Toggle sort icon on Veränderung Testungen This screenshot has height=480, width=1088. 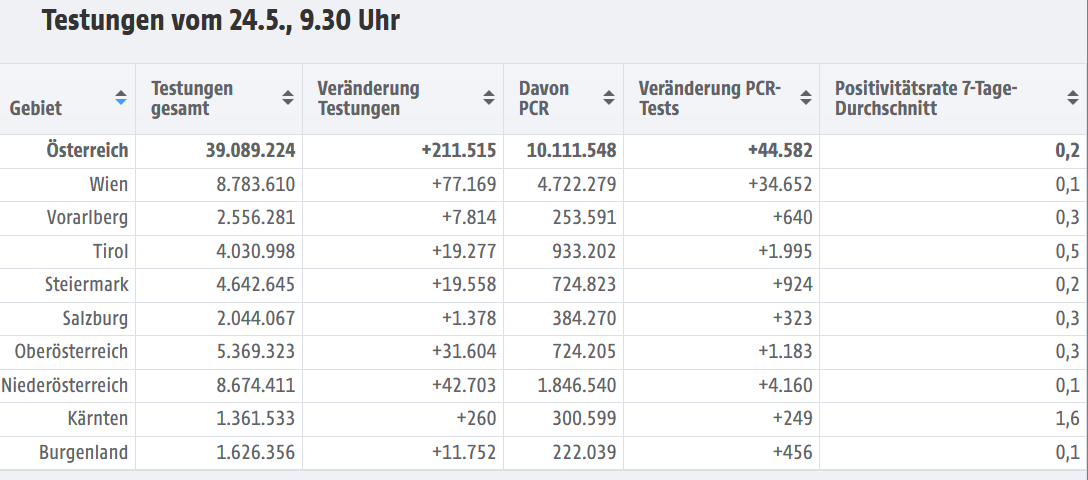(489, 98)
